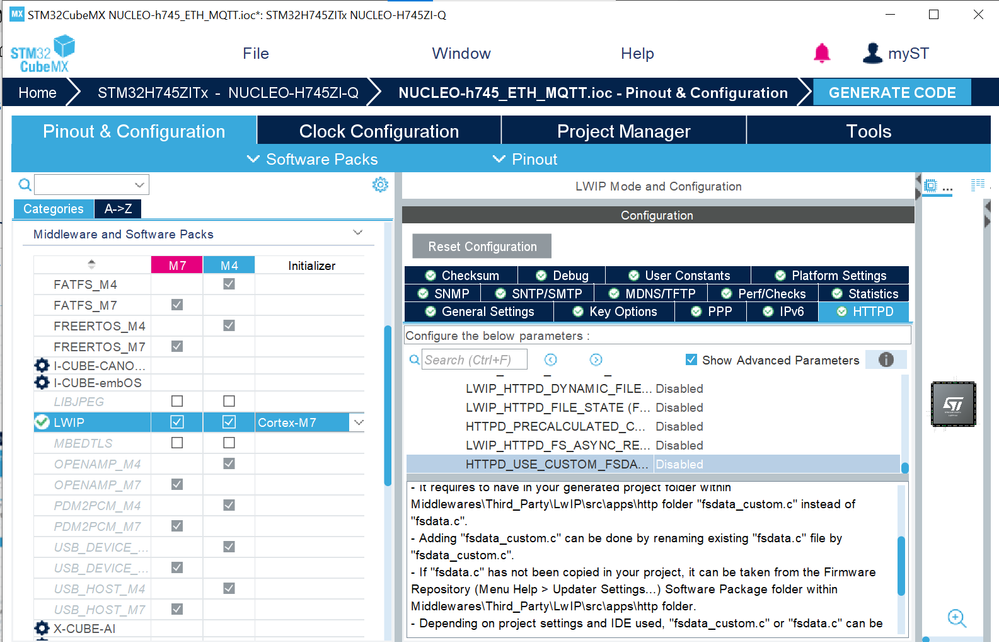Click the M7 column header

[x=177, y=265]
